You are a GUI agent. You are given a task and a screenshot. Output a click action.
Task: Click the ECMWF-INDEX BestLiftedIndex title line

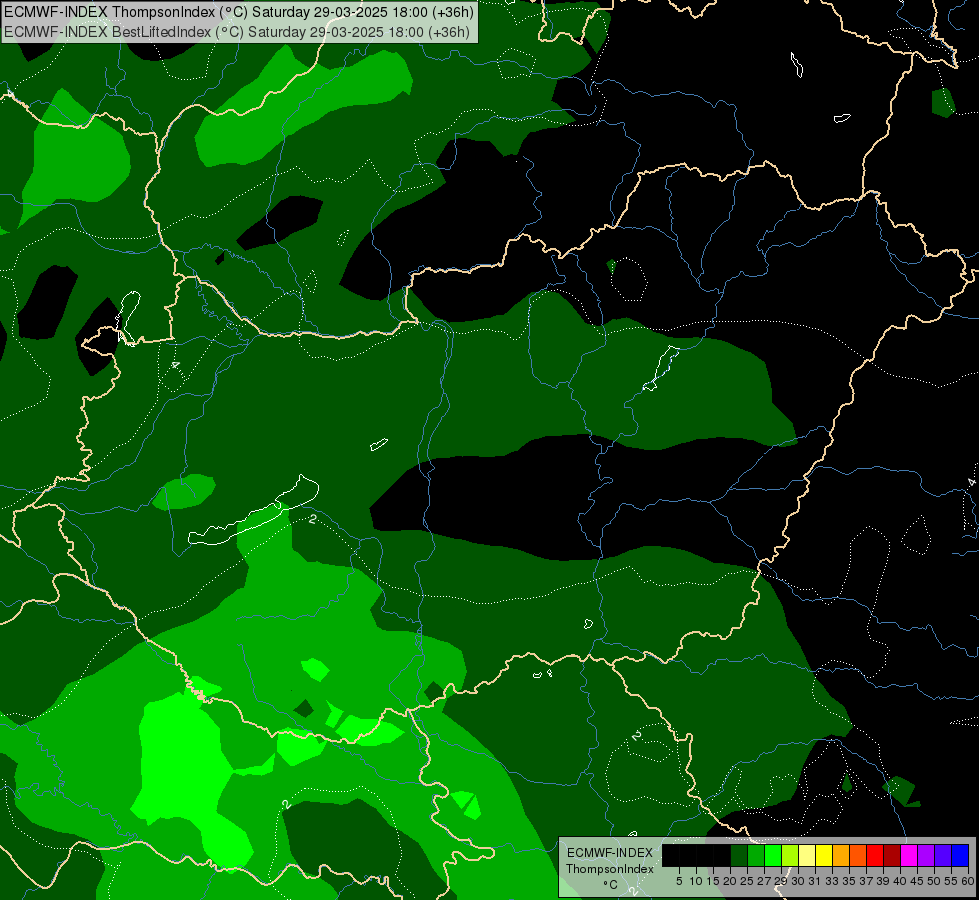(237, 32)
